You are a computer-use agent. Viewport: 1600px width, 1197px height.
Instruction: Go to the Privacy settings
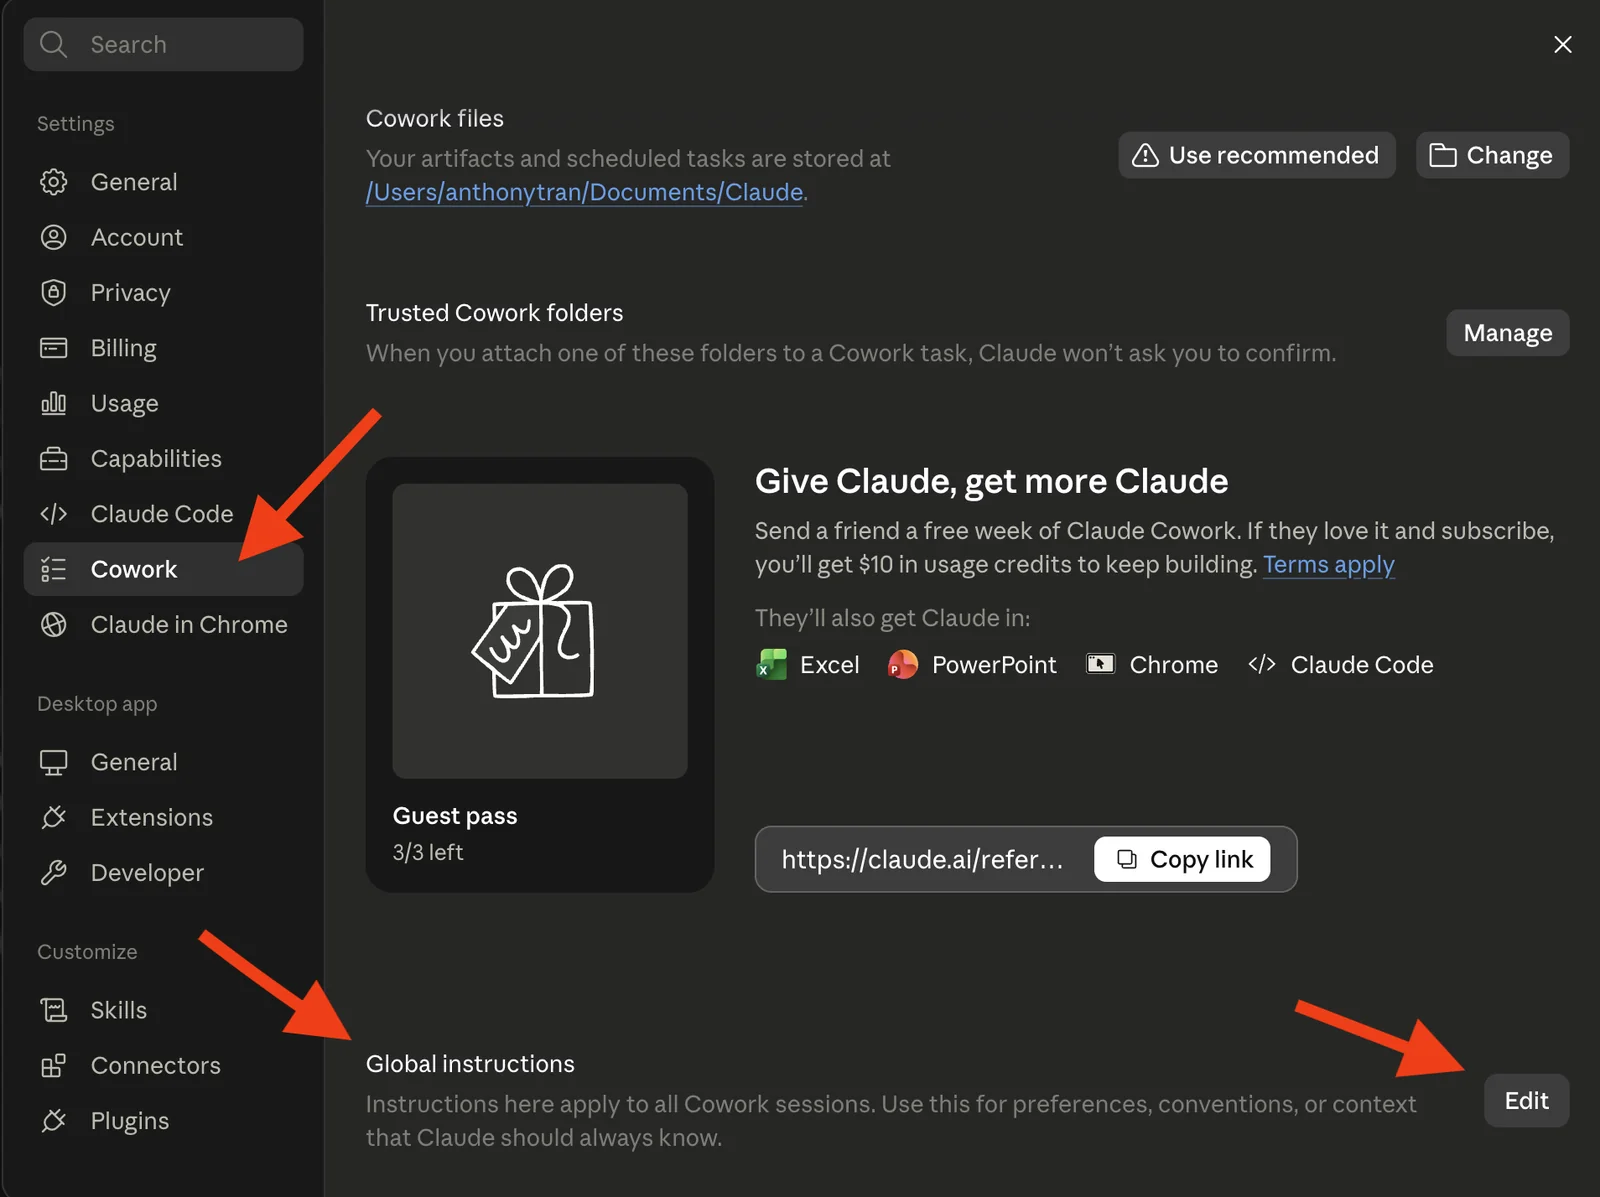[x=163, y=292]
